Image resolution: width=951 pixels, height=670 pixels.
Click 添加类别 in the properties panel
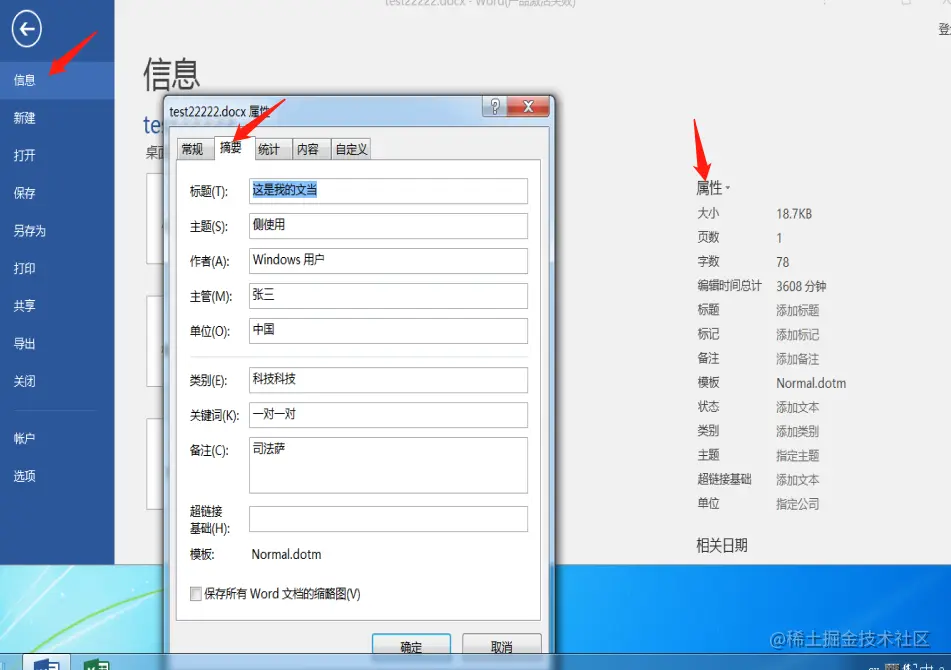pos(798,432)
